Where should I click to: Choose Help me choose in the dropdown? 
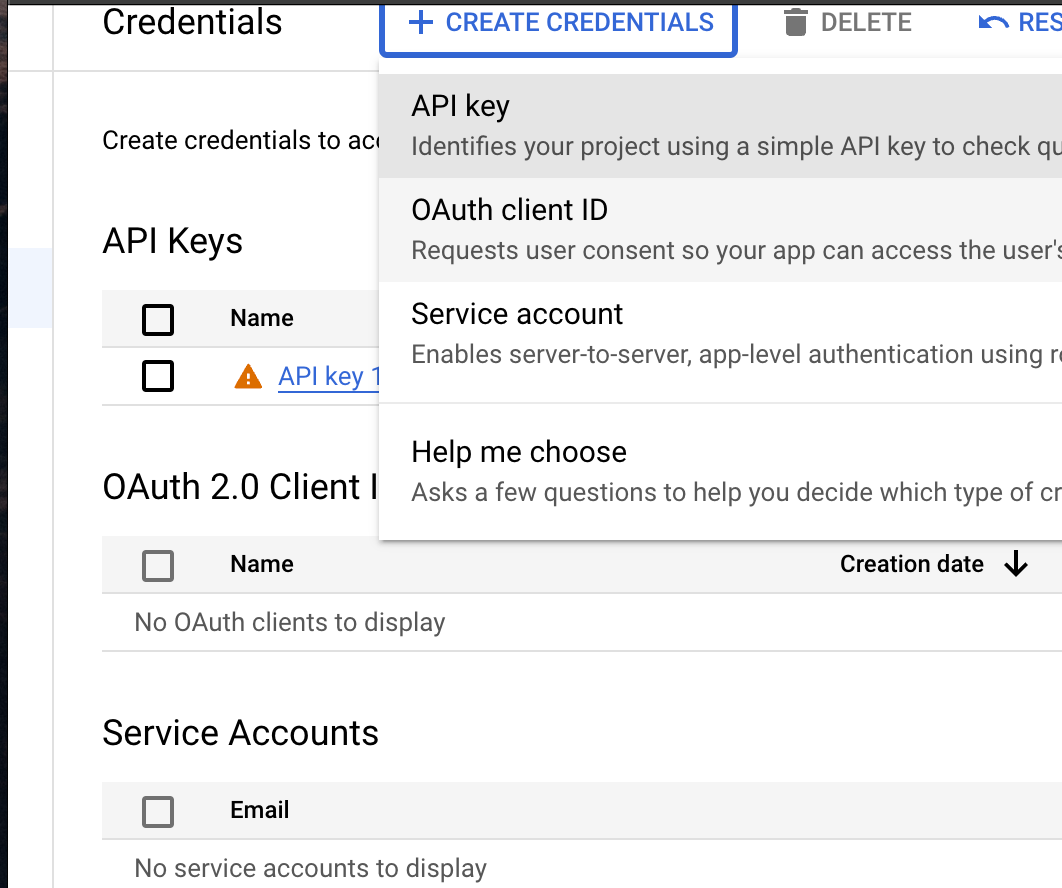pos(721,472)
